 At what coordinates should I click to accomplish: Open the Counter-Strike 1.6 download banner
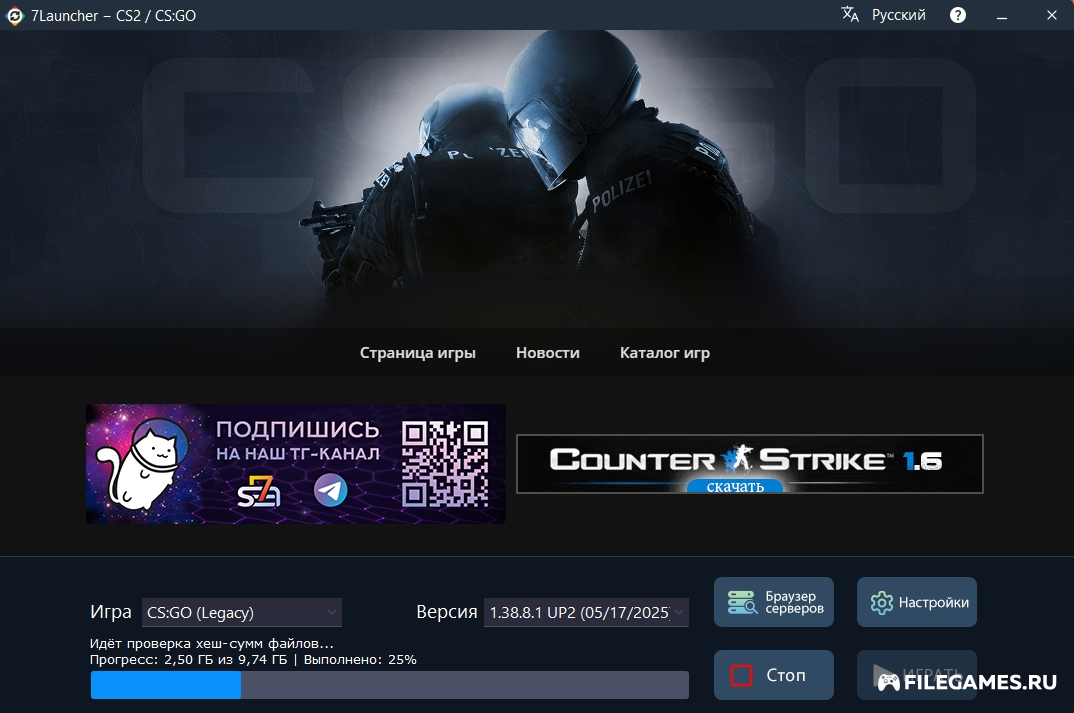749,464
